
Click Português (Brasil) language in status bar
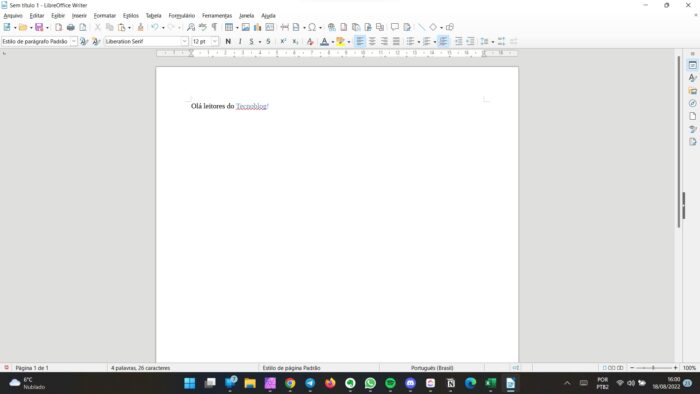click(x=432, y=368)
